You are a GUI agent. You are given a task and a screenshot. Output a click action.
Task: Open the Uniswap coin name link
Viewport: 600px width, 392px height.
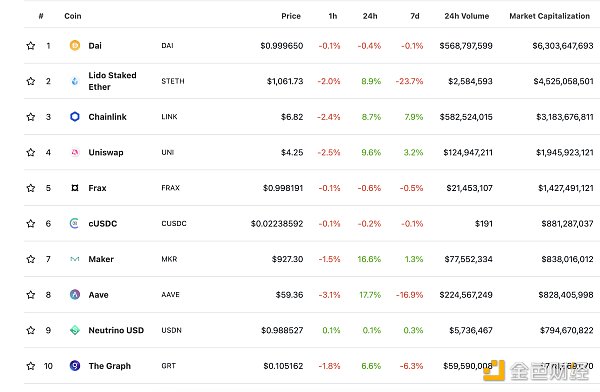coord(106,152)
